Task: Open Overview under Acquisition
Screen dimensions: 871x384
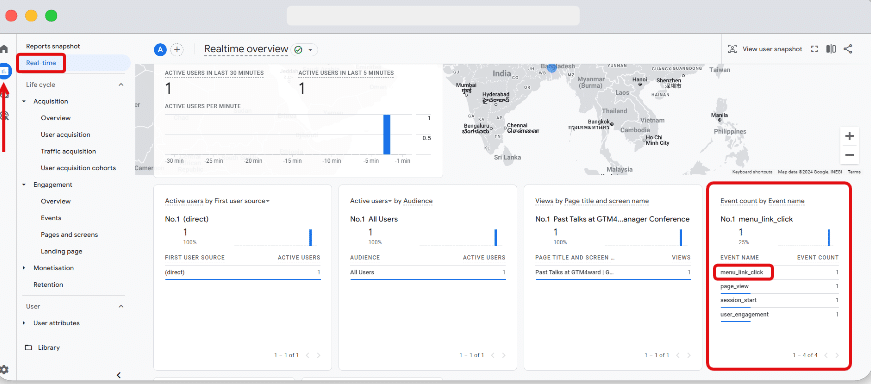Action: [56, 118]
